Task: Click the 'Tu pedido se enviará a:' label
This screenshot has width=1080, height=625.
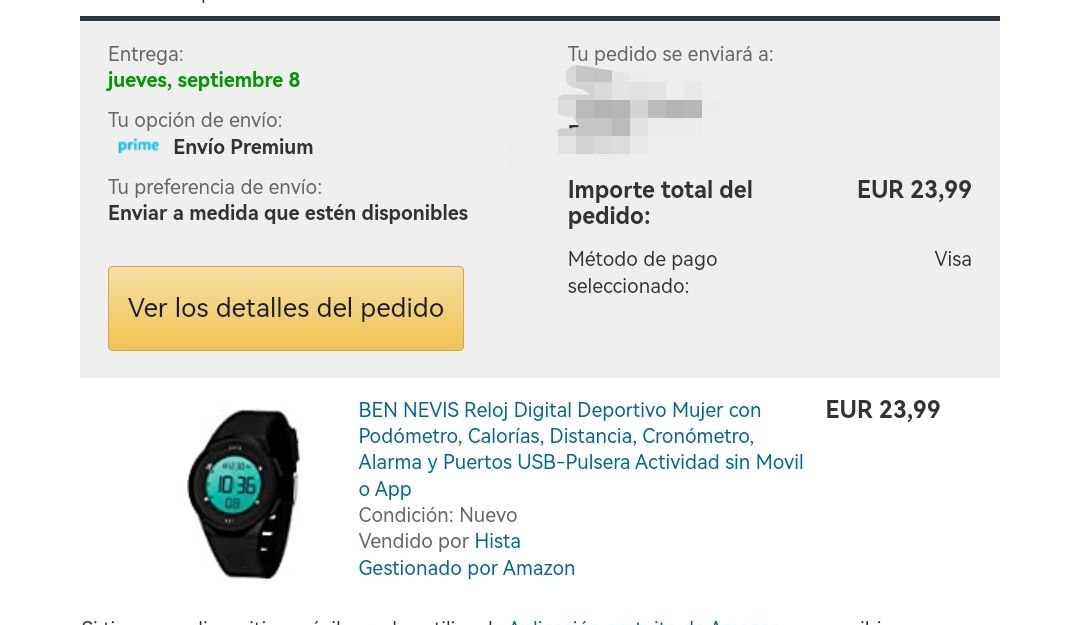Action: point(670,54)
